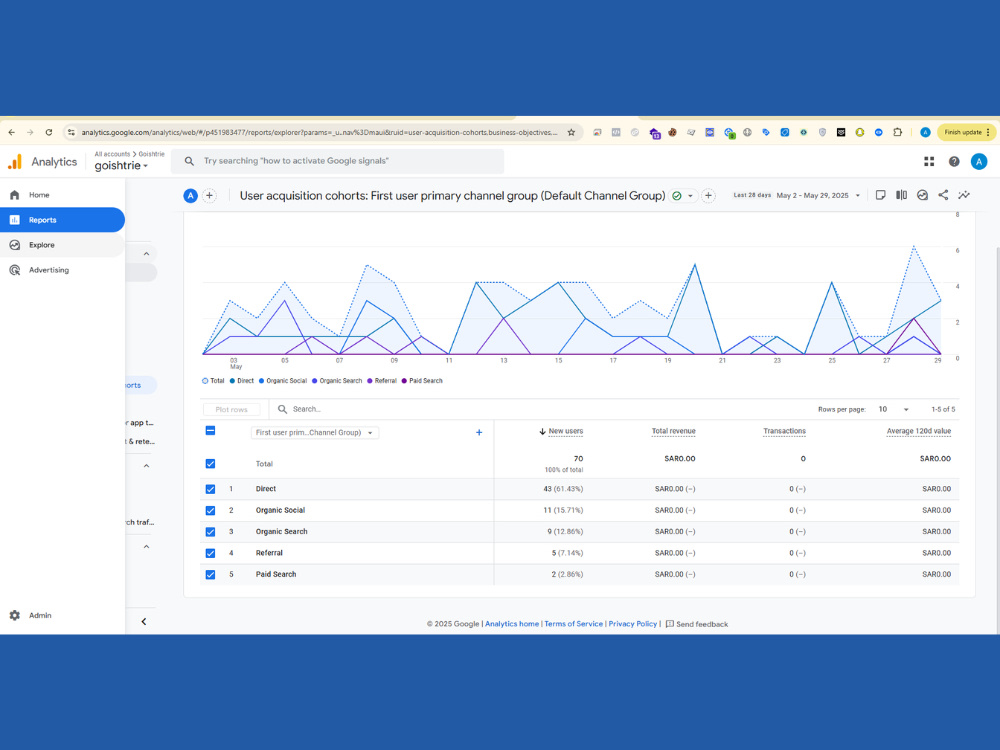Viewport: 1000px width, 750px height.
Task: Collapse the lowest sidebar report section
Action: pos(146,547)
